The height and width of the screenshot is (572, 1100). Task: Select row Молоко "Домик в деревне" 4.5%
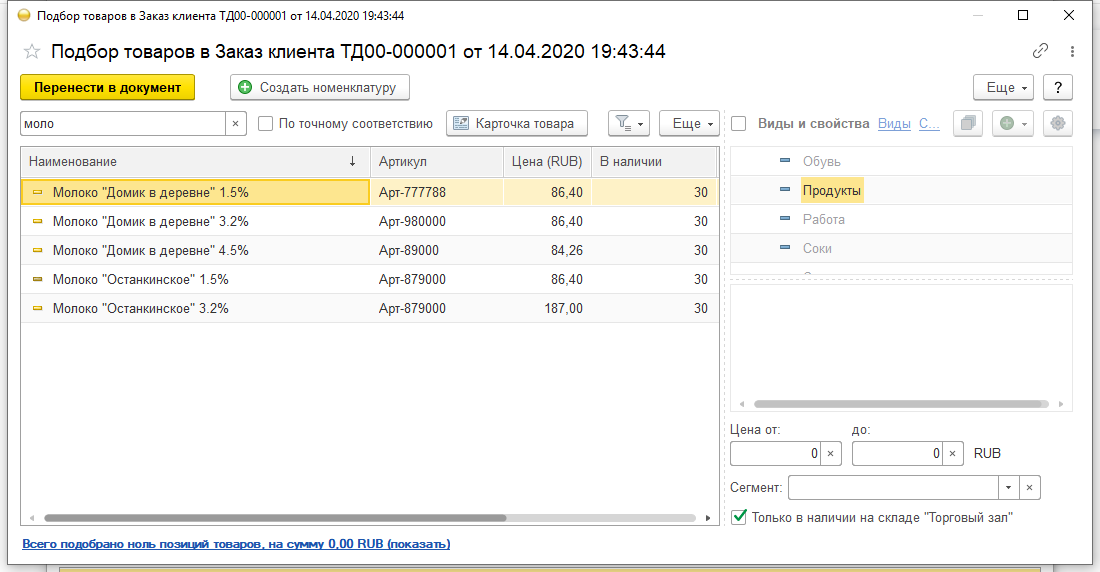coord(369,250)
